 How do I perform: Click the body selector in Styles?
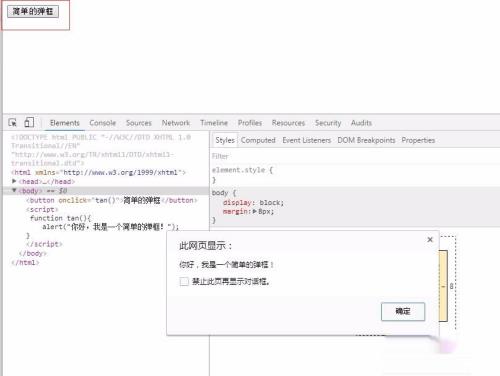coord(220,193)
